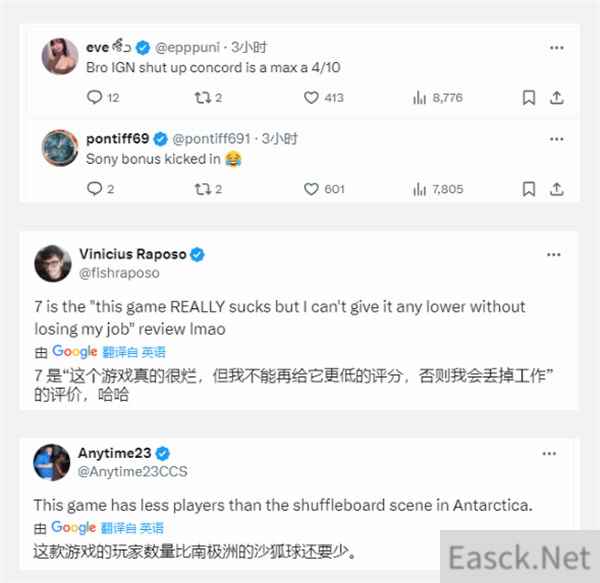
Task: Retweet pontiff69's tweet
Action: 208,189
